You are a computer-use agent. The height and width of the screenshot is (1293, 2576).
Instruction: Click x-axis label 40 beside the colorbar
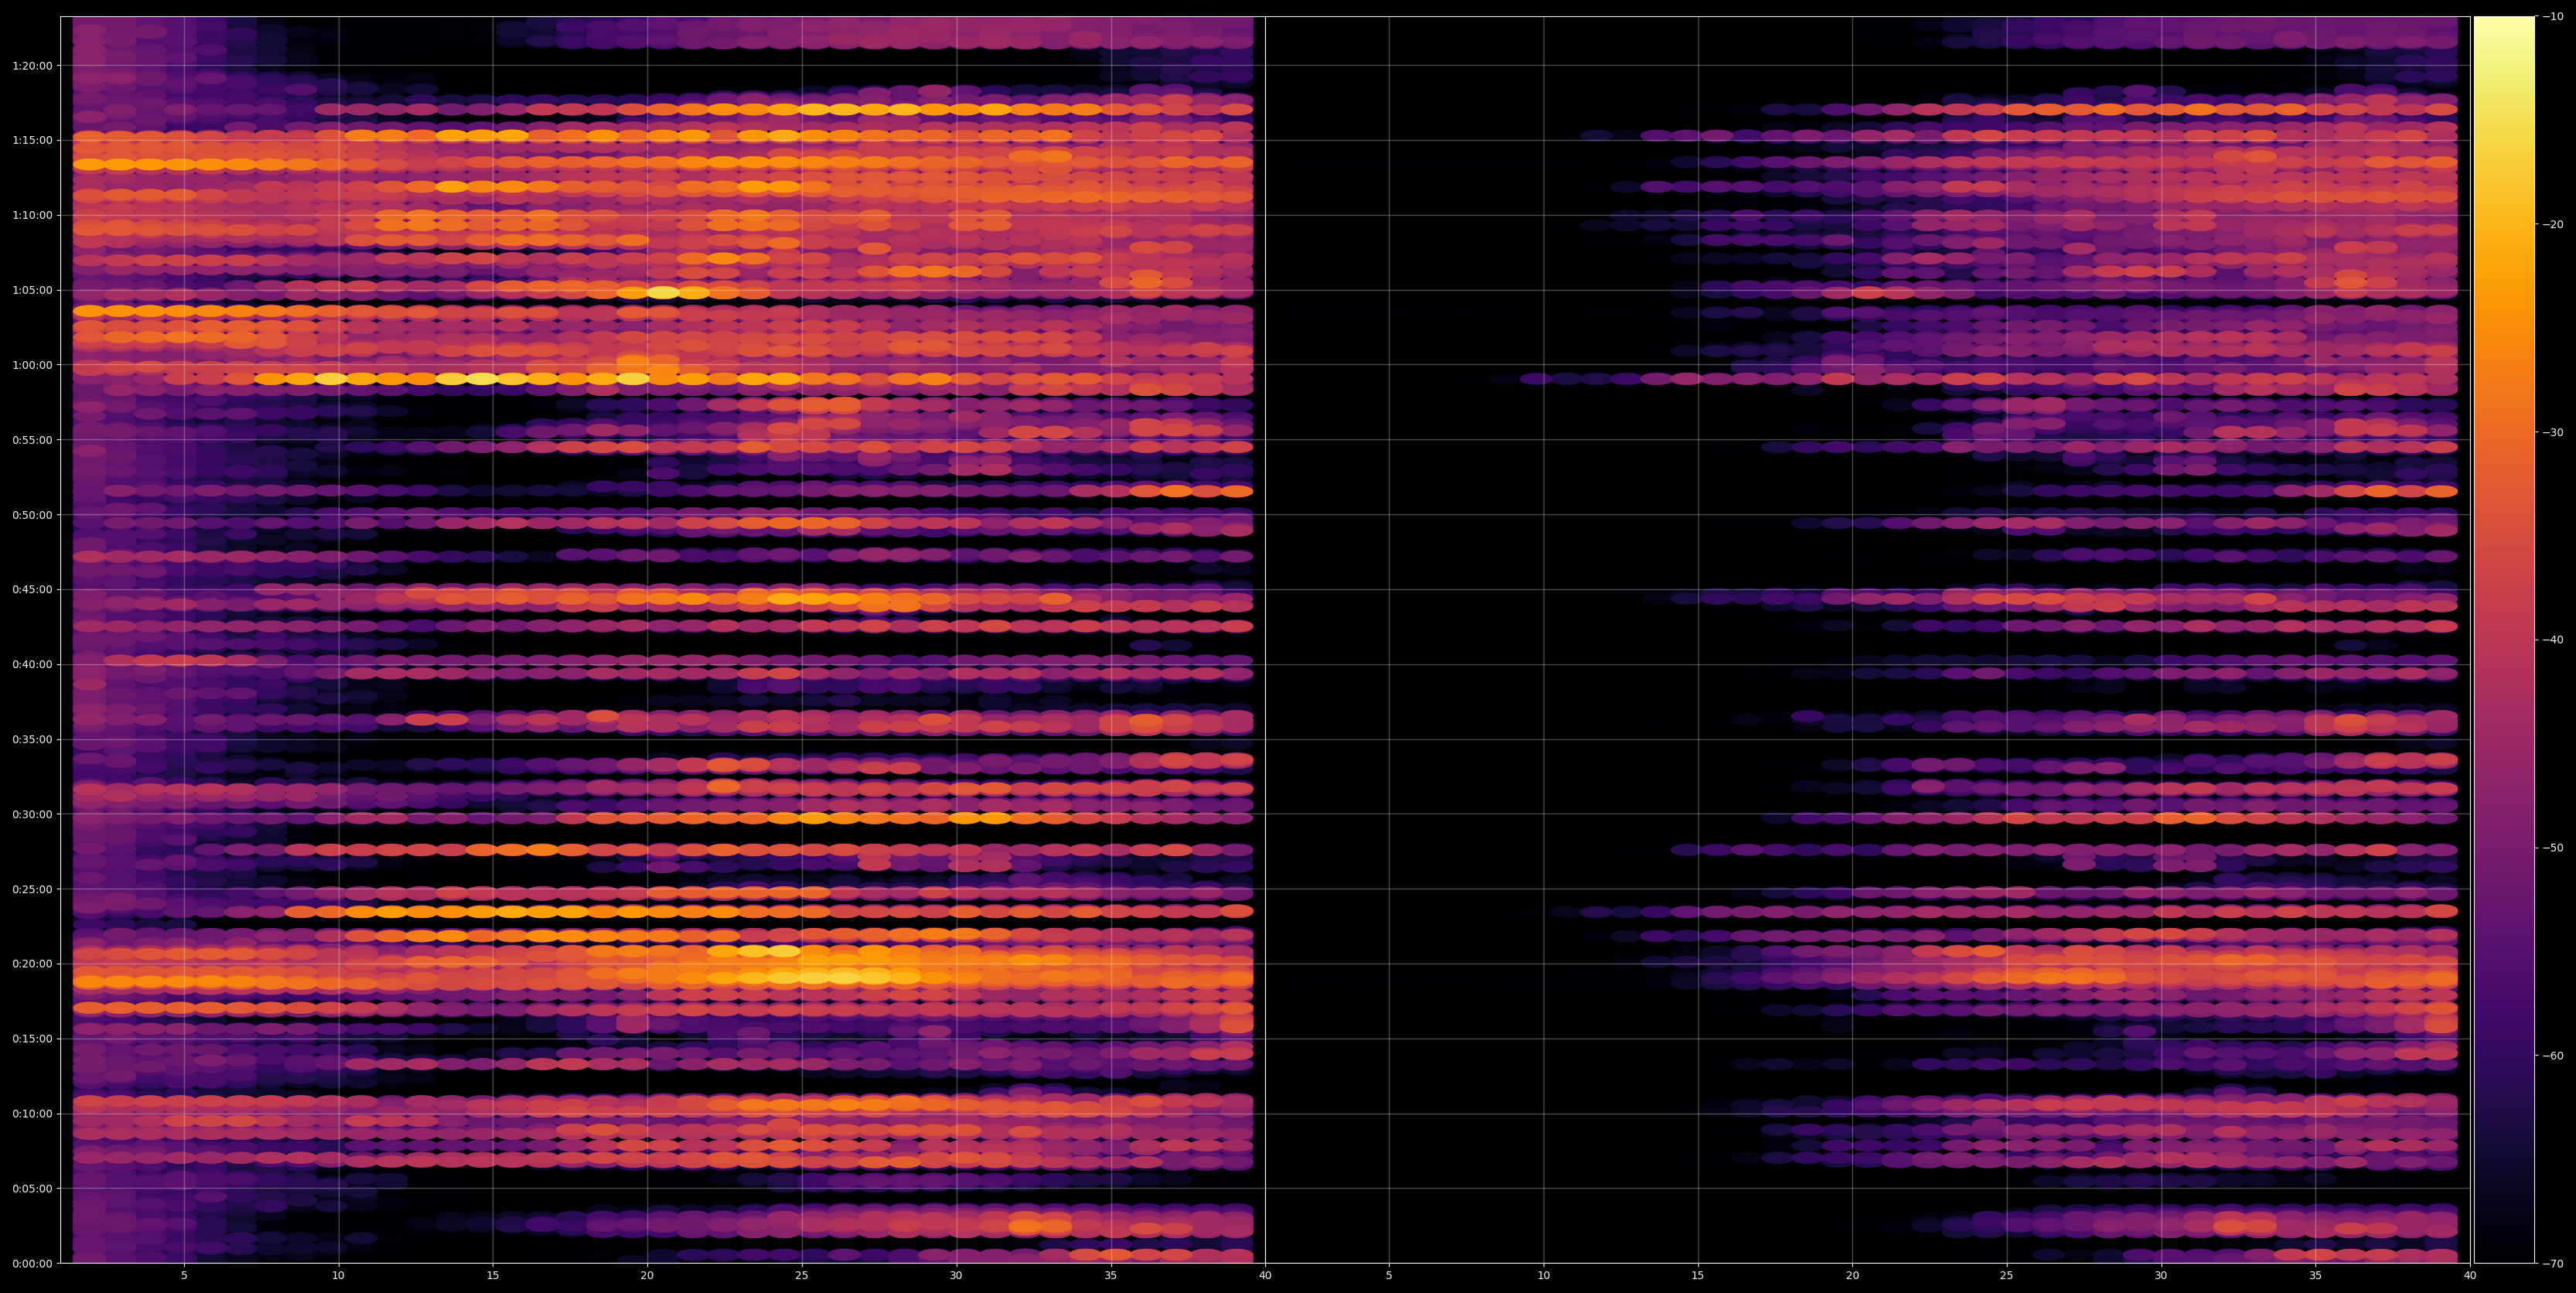click(x=2470, y=1275)
